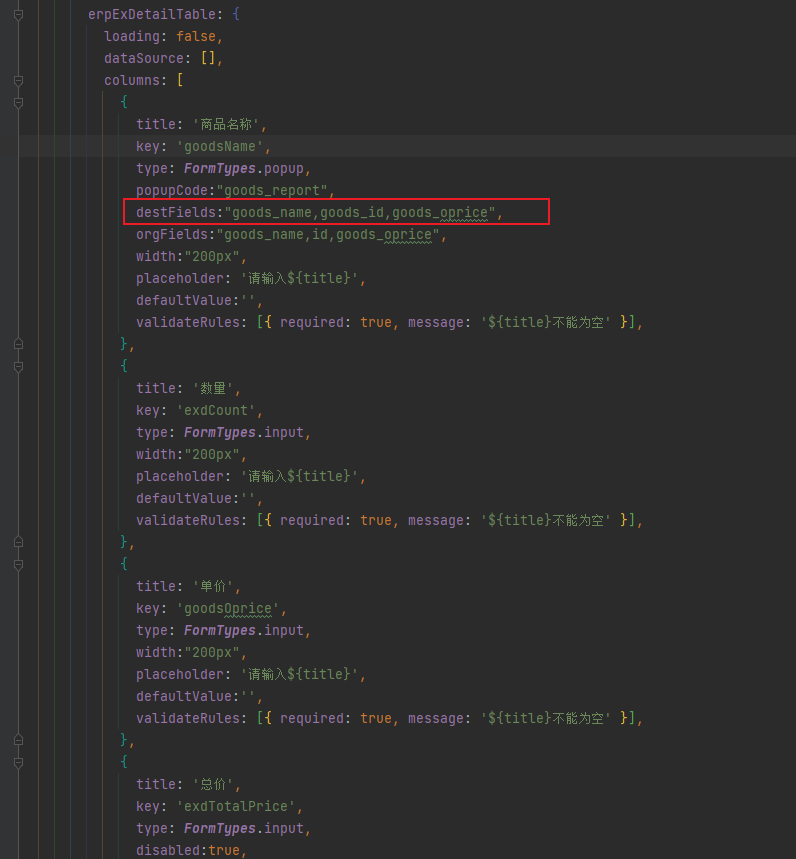Click the 'columns: [' text
The height and width of the screenshot is (859, 796).
[144, 81]
